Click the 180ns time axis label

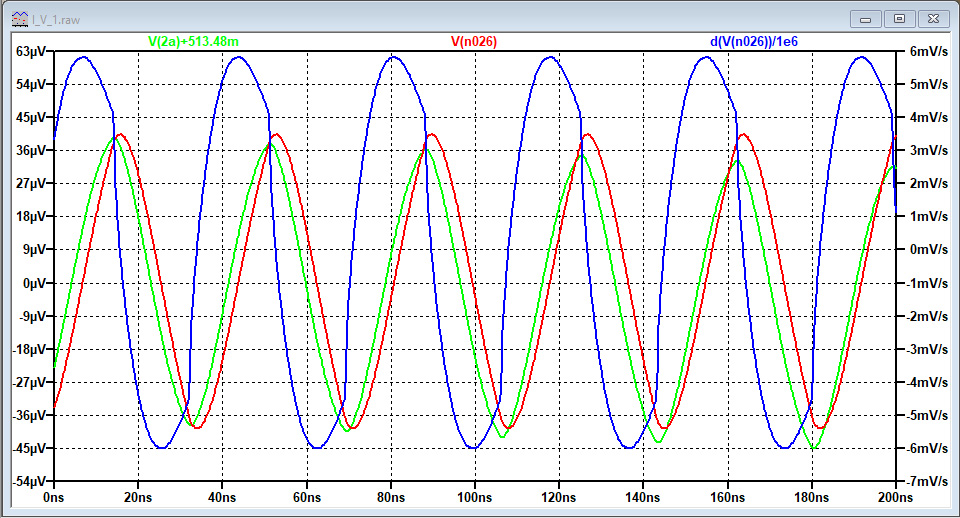[x=812, y=498]
